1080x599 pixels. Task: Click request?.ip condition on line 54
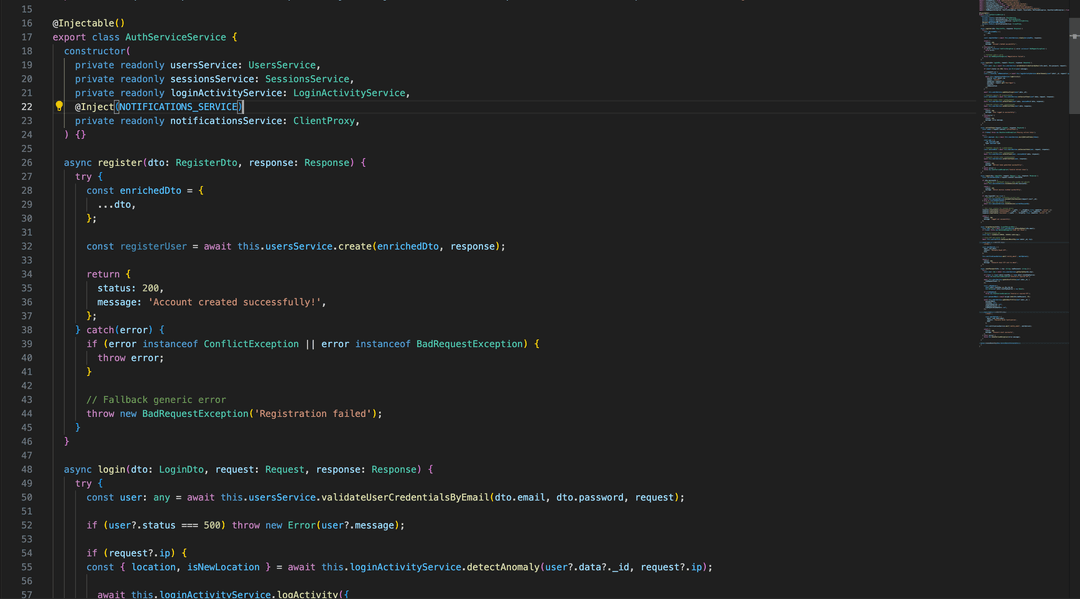tap(139, 553)
